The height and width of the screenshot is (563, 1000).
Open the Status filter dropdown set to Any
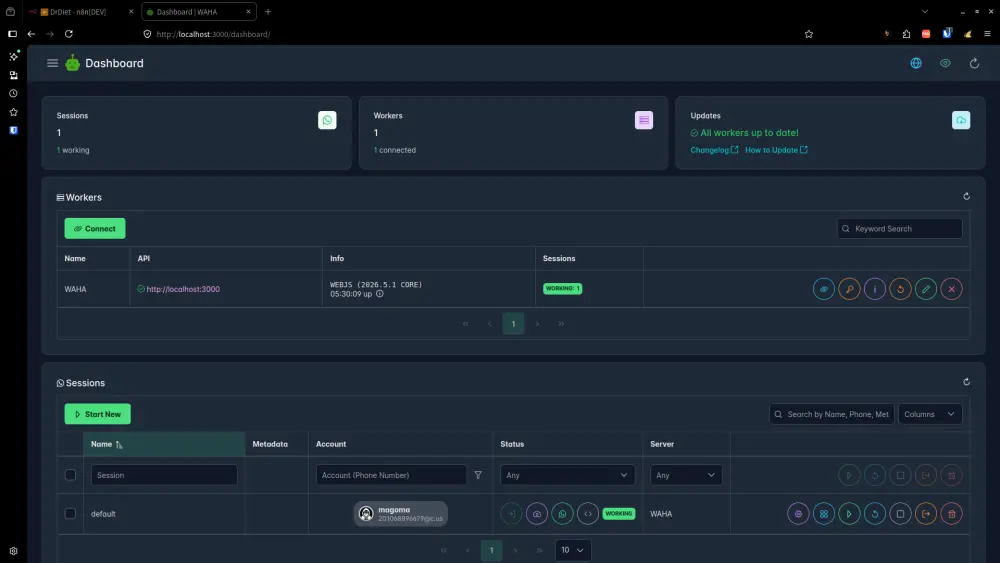(x=567, y=475)
